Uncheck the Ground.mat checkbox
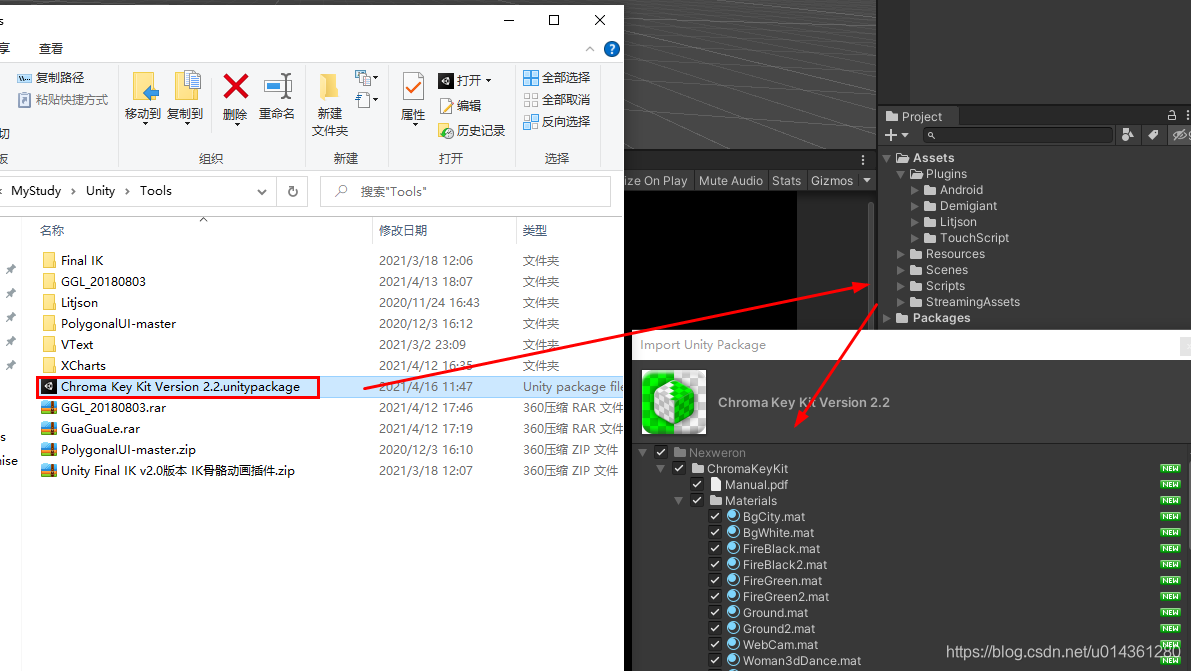This screenshot has width=1191, height=671. (715, 612)
